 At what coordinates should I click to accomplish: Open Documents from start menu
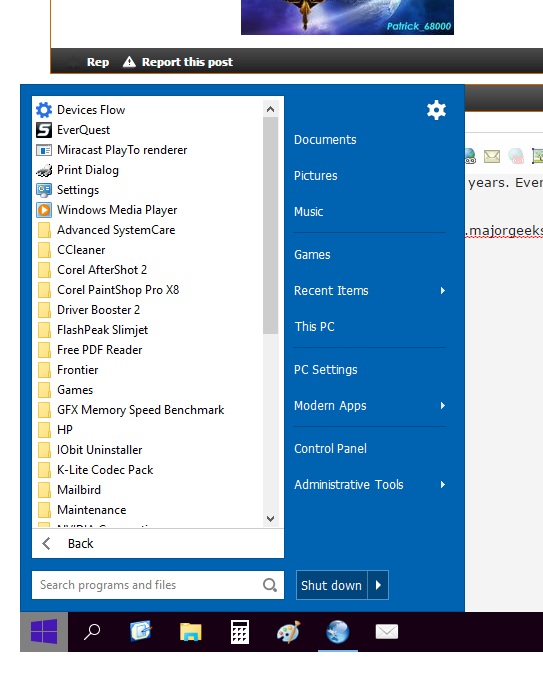coord(325,140)
